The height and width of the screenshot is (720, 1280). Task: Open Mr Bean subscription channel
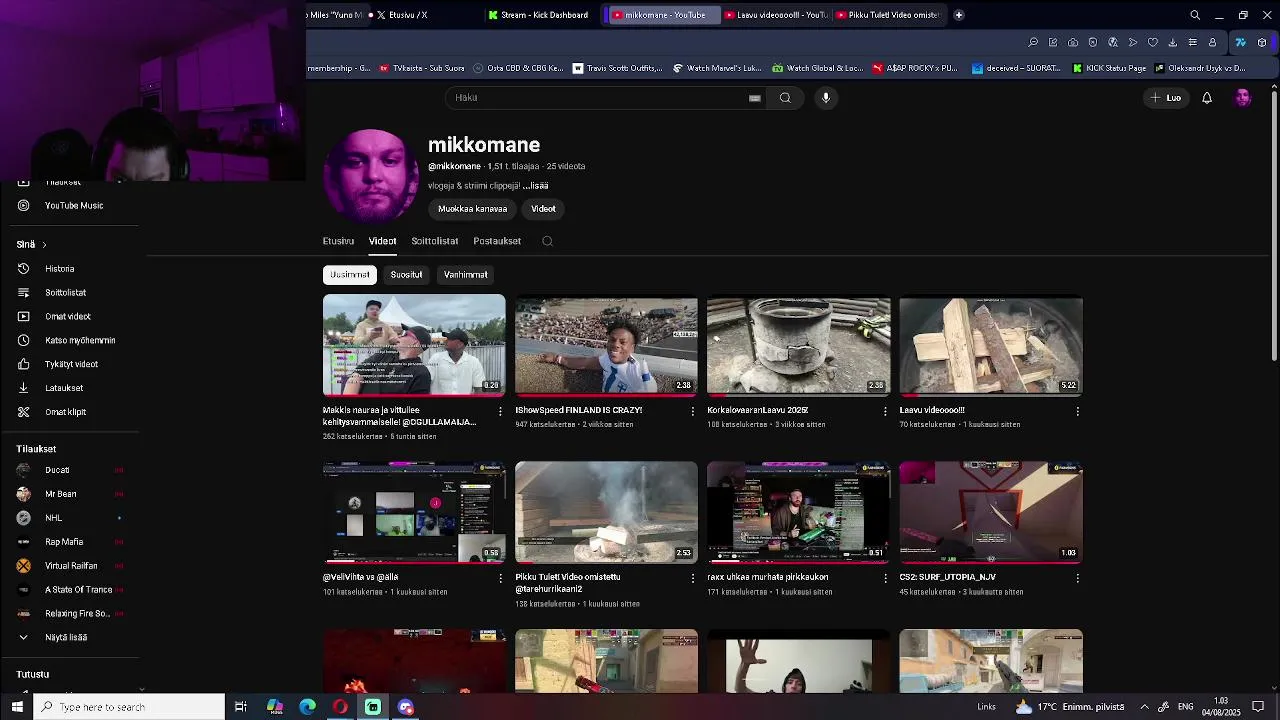click(60, 494)
